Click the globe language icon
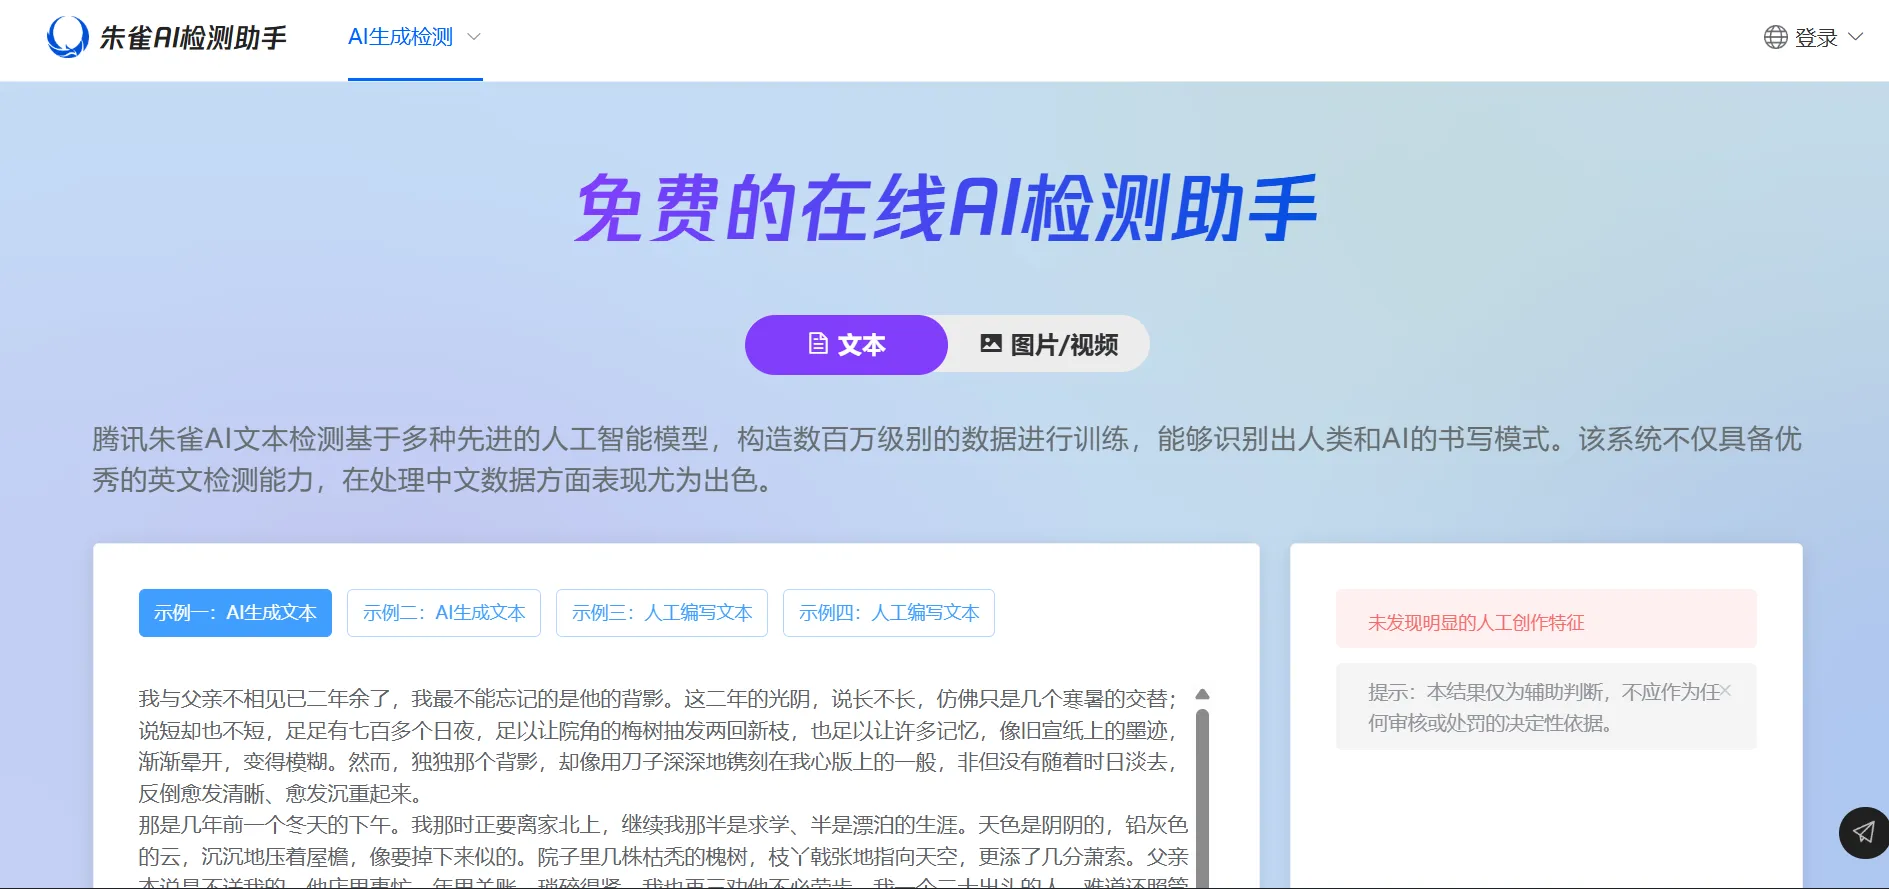This screenshot has height=889, width=1889. [1775, 38]
